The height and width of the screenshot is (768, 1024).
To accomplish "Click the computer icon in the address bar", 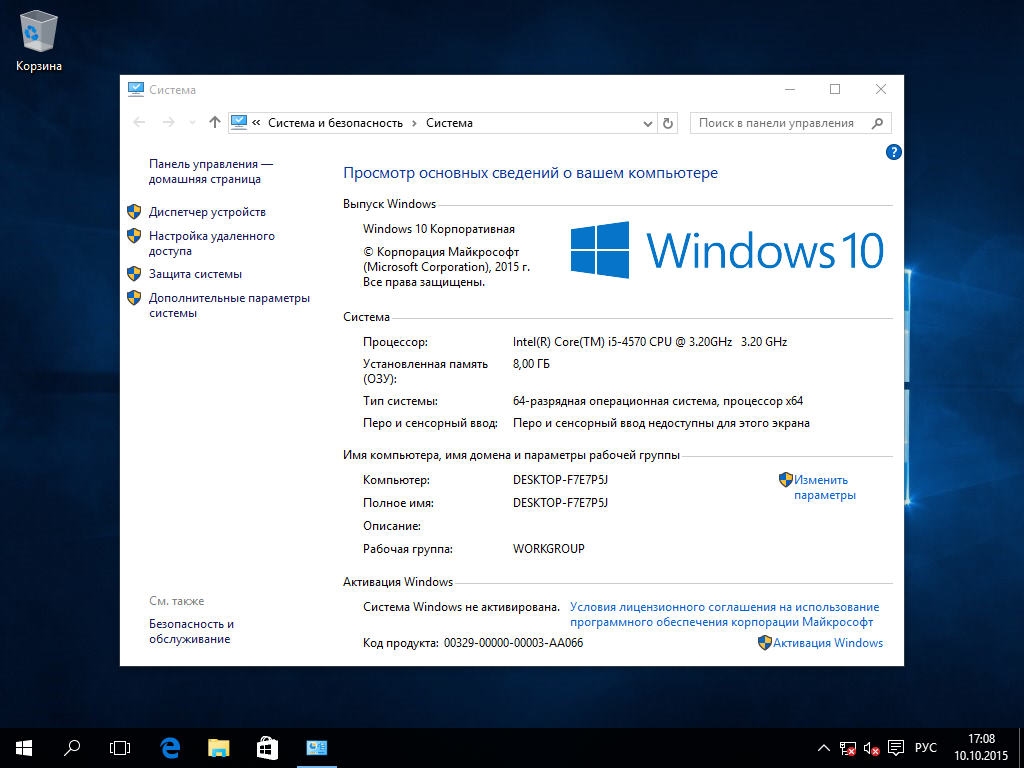I will tap(239, 122).
